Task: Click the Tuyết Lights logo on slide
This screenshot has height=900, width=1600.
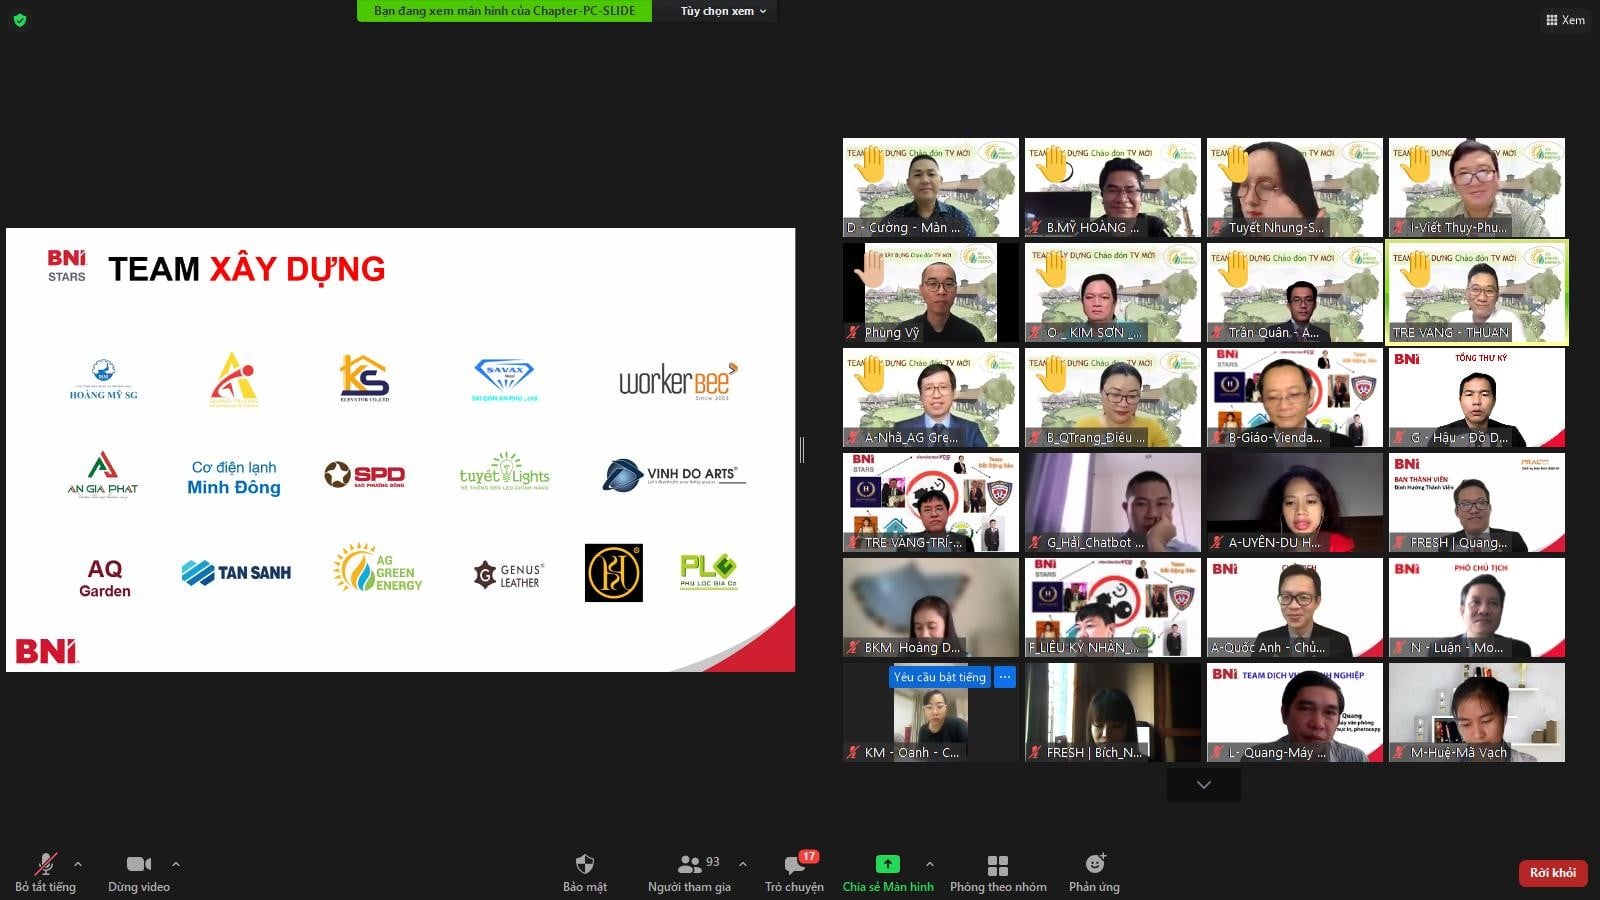Action: (x=505, y=471)
